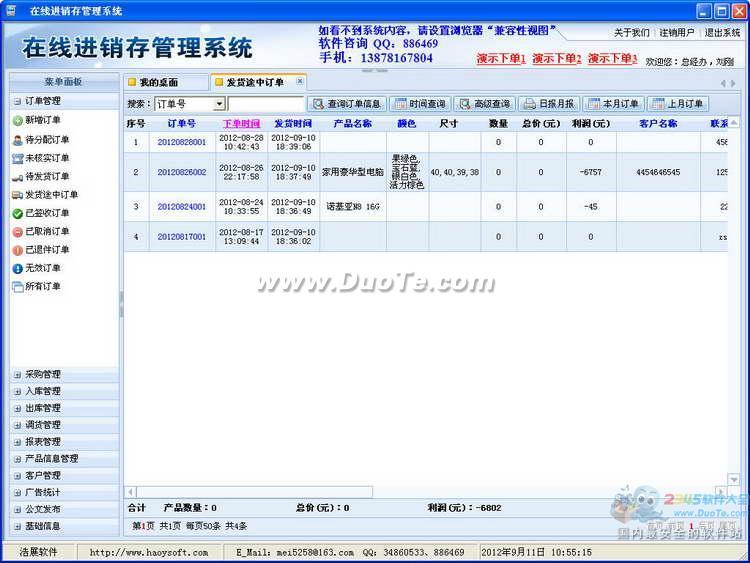This screenshot has width=750, height=563.
Task: Open order link 20120826002
Action: coord(181,172)
